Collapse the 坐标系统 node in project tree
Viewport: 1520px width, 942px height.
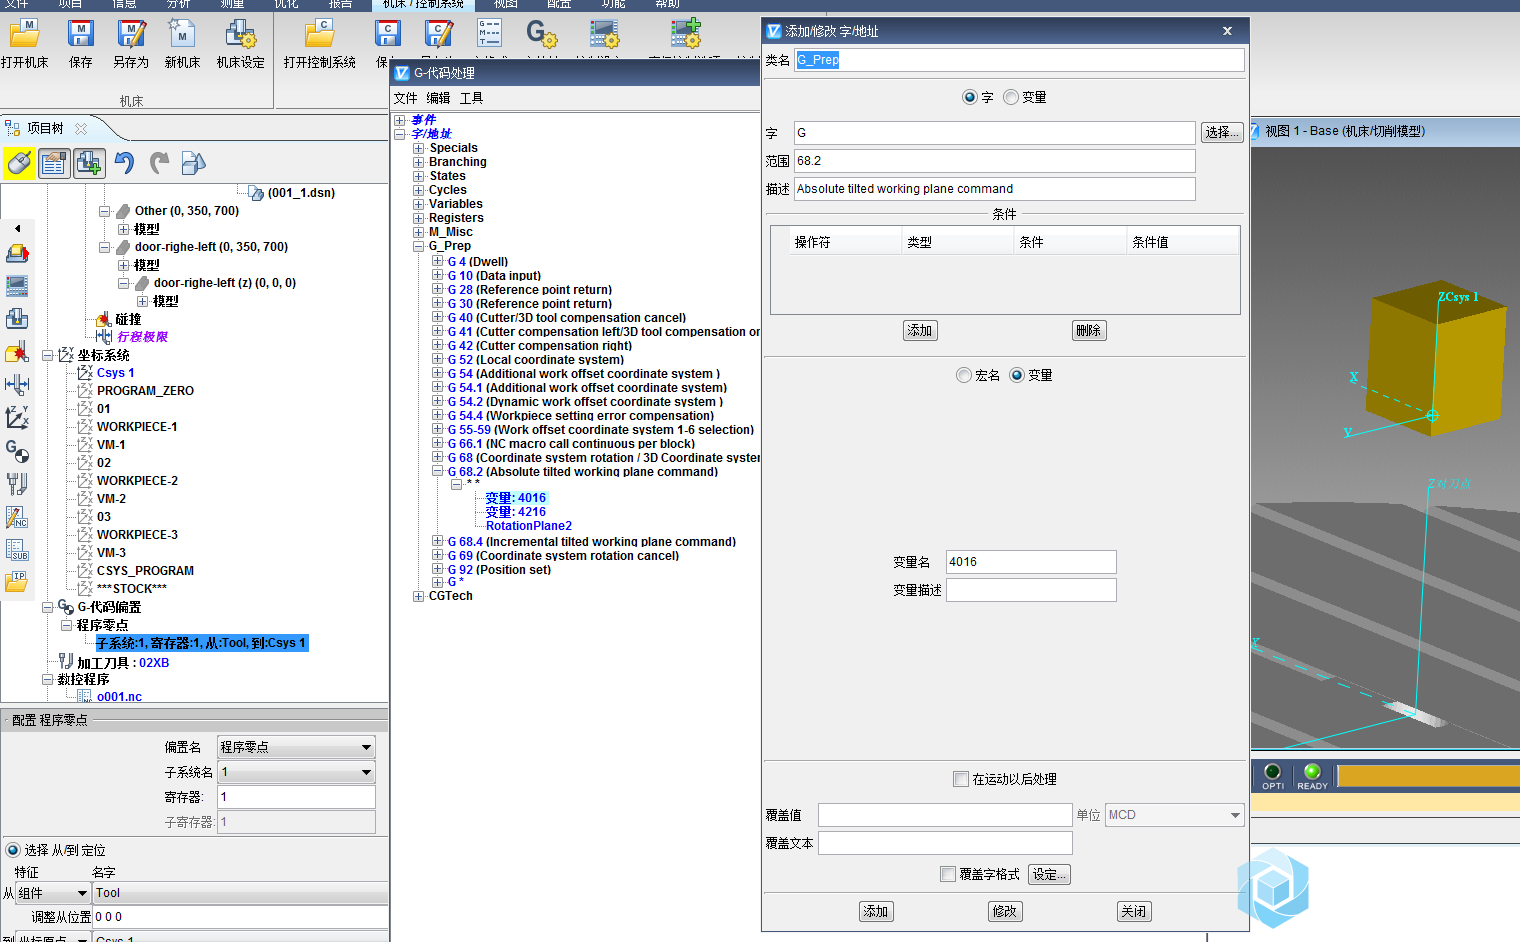pos(47,355)
